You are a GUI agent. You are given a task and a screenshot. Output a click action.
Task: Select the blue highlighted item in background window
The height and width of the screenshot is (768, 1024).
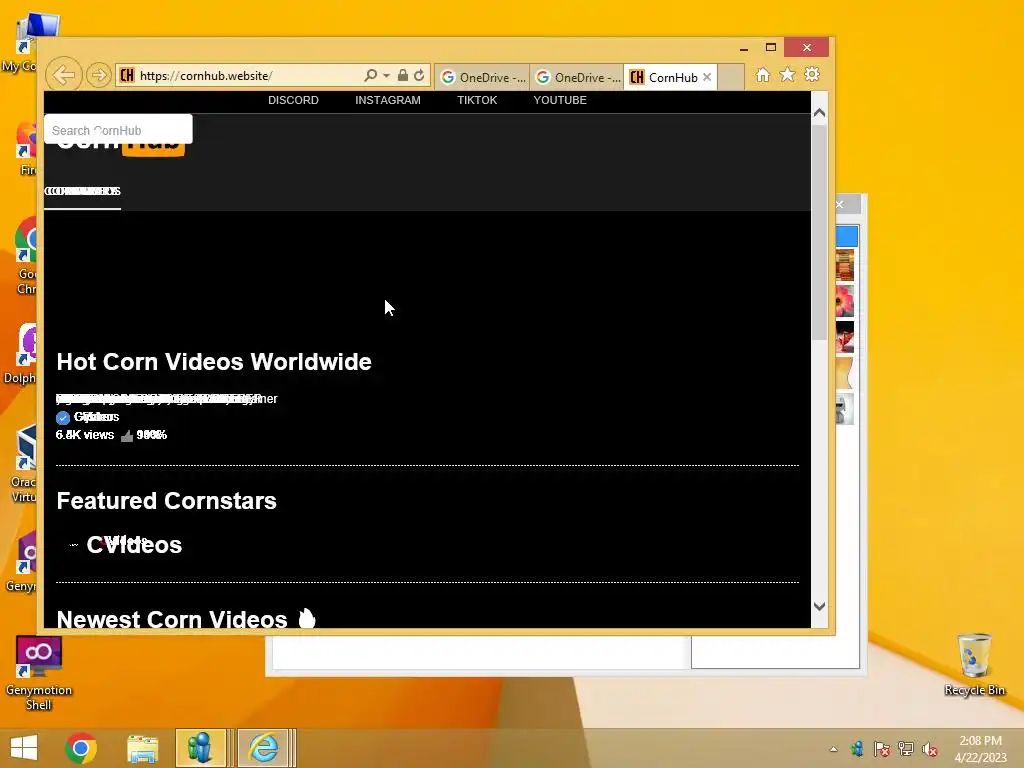(847, 236)
